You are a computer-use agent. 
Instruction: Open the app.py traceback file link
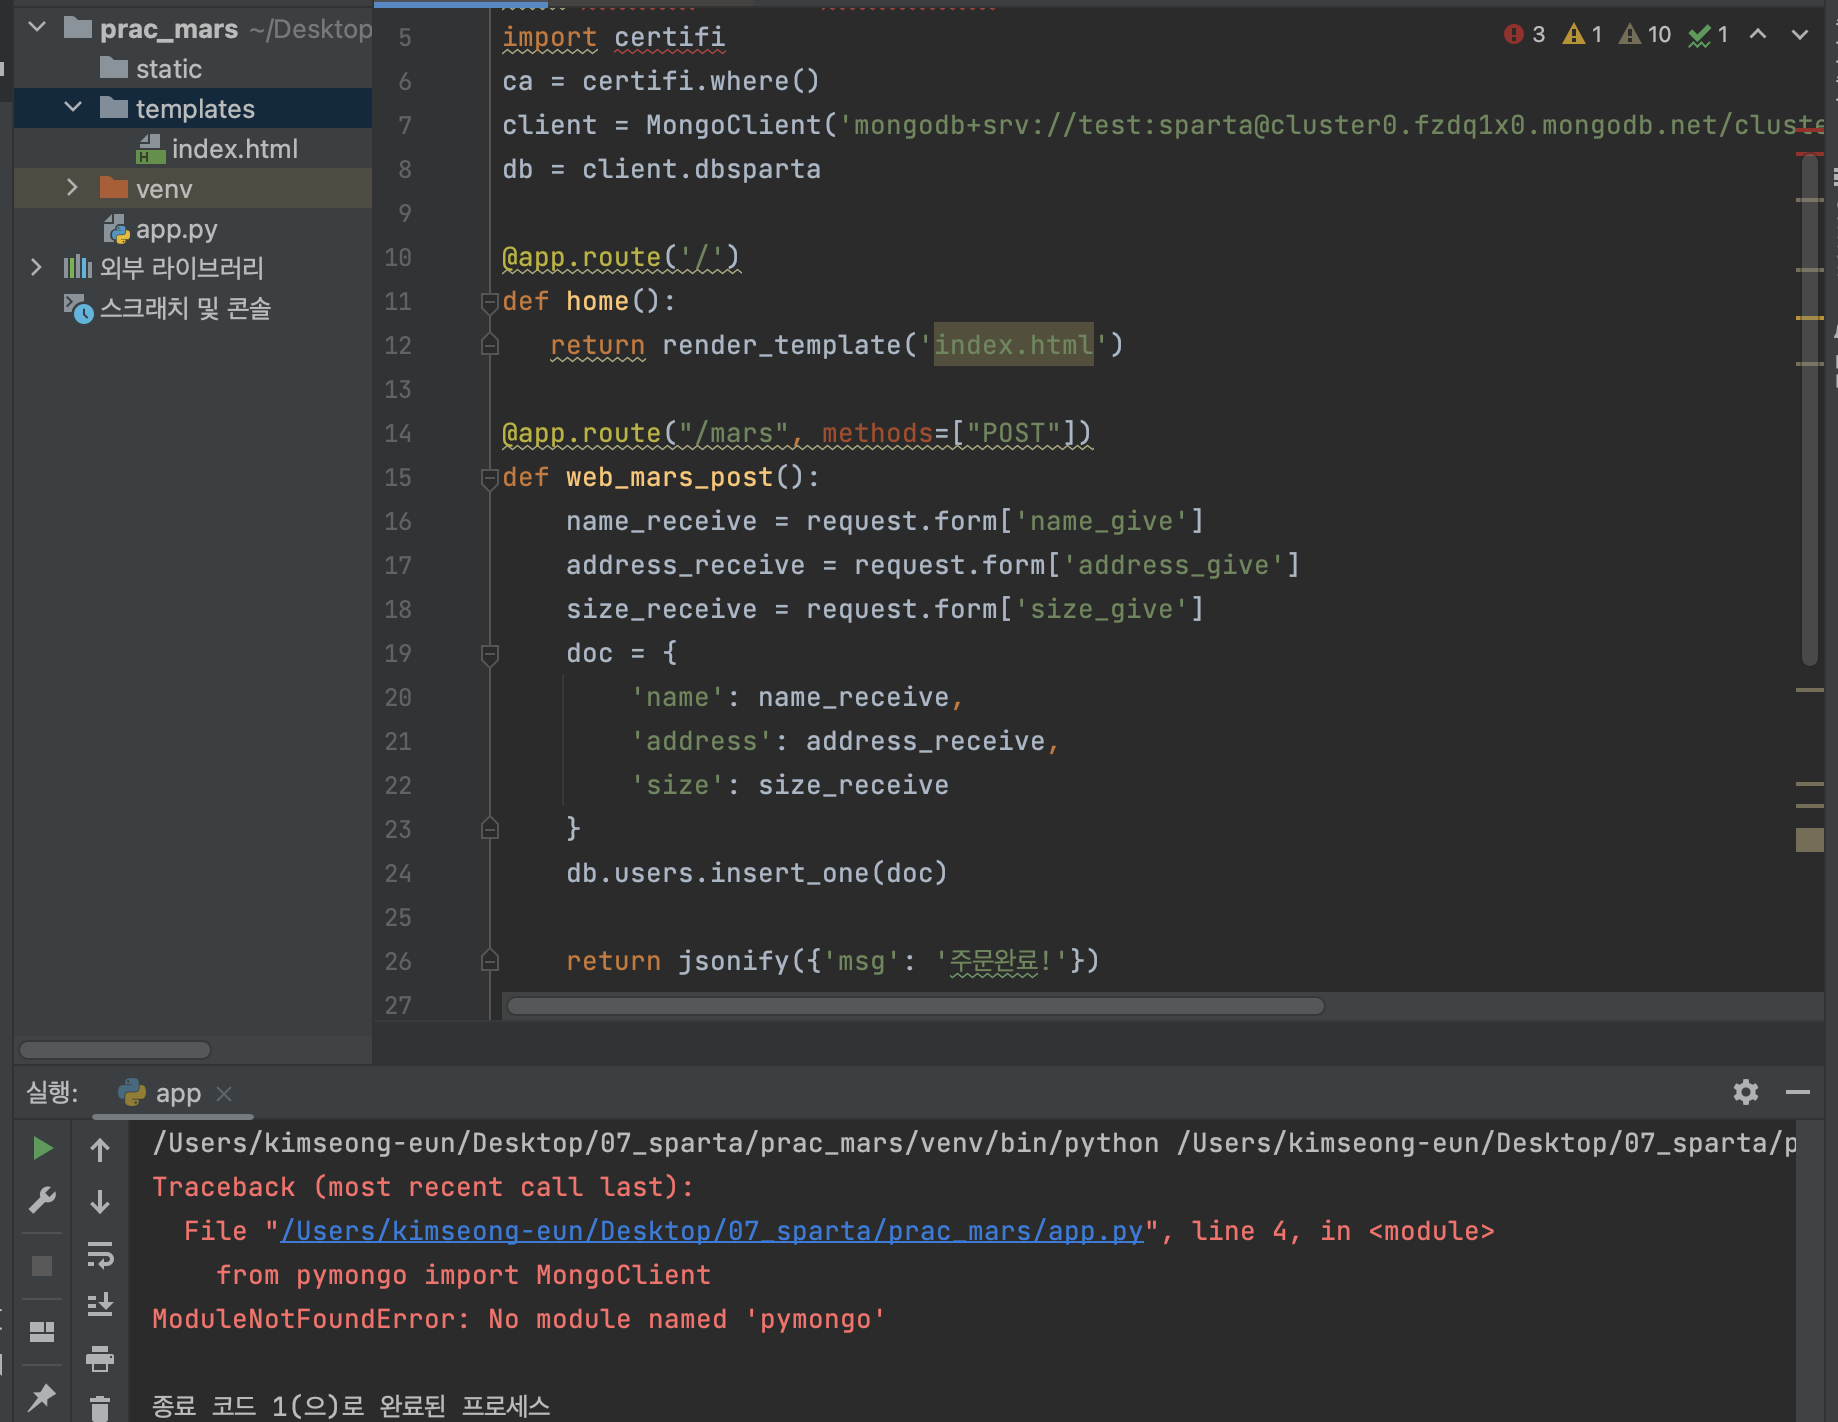711,1231
